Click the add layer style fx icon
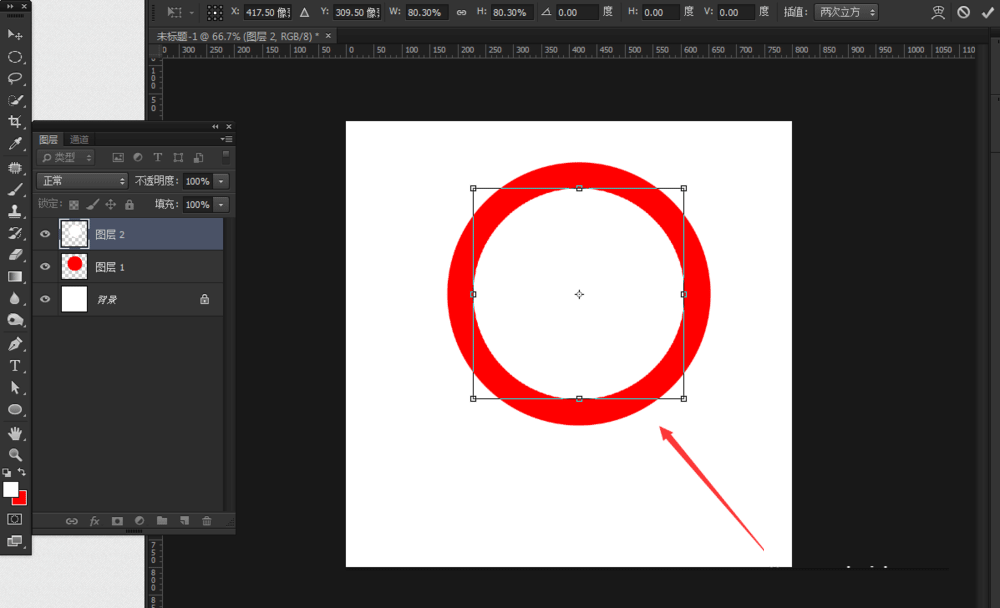Viewport: 1000px width, 608px height. (95, 521)
